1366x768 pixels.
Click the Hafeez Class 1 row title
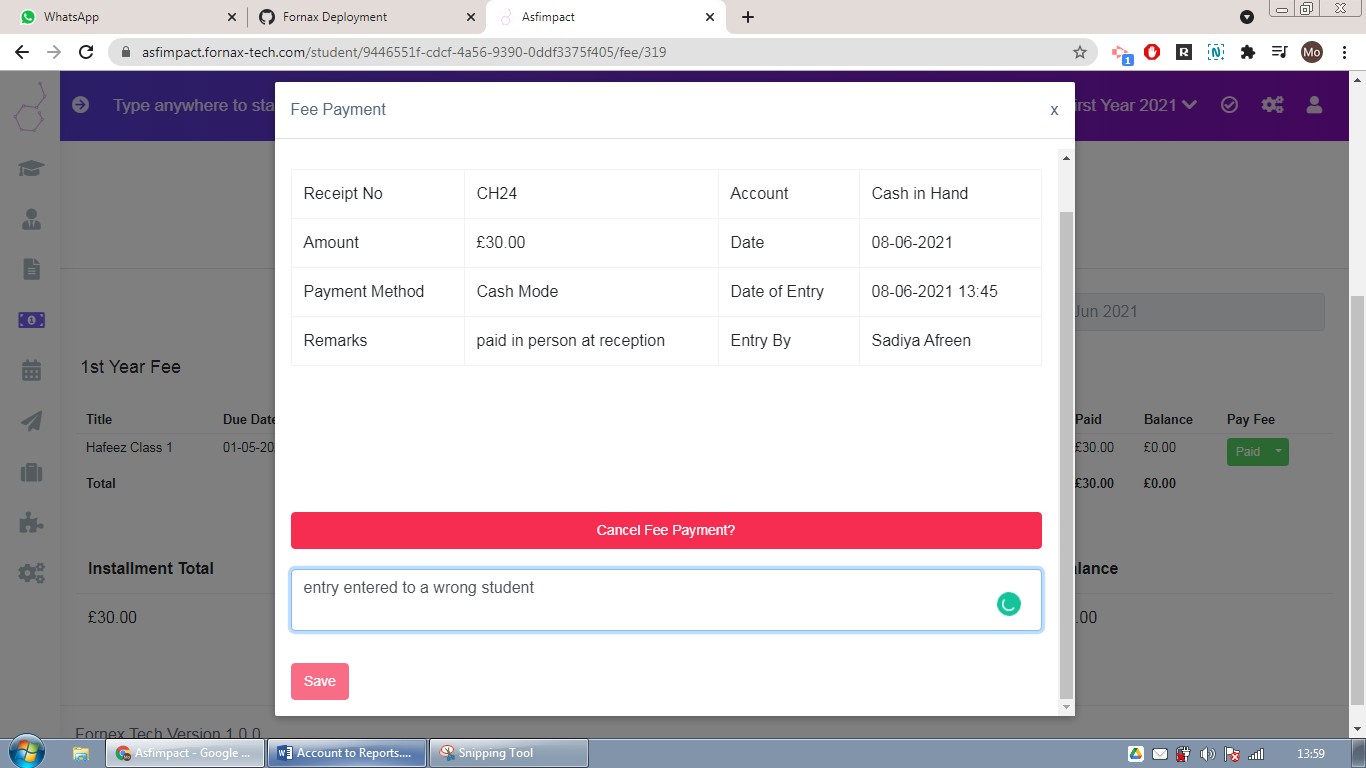click(129, 448)
